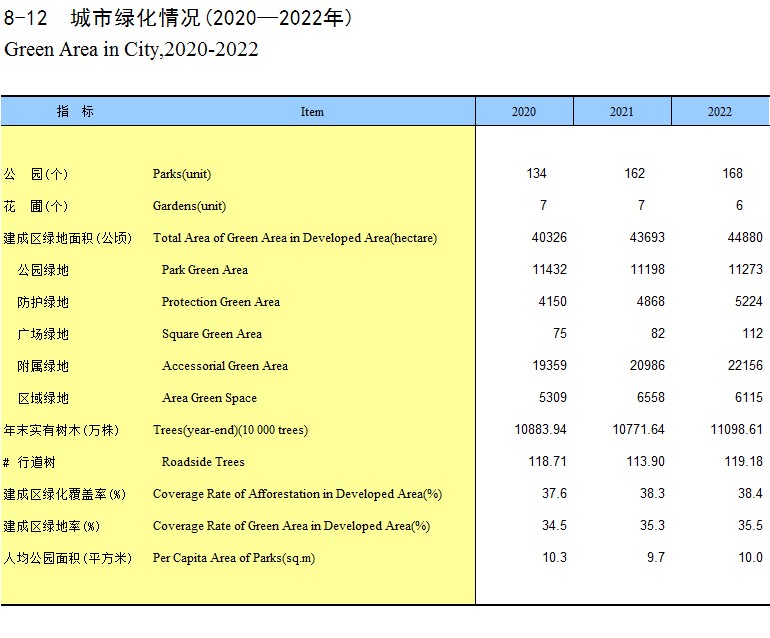Select the 'Area Green Space' label
The image size is (770, 638).
coord(209,398)
